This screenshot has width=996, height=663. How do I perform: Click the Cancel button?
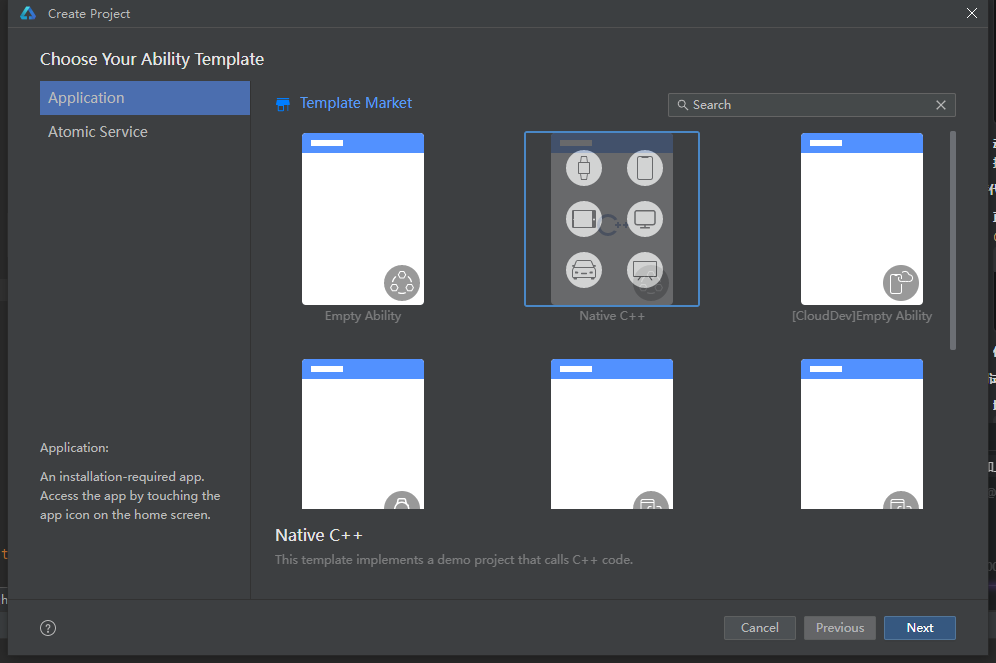coord(760,628)
